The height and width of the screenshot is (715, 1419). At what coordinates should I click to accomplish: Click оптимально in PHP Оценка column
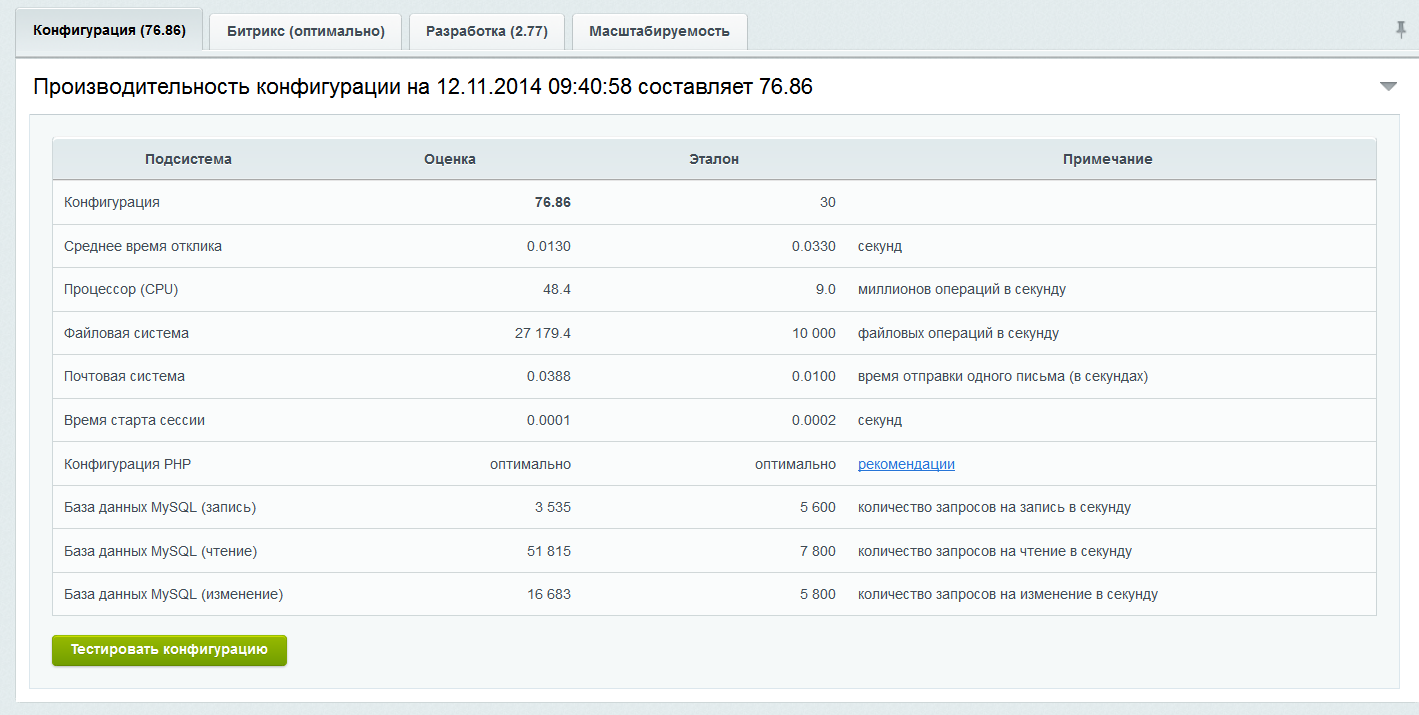[x=531, y=464]
